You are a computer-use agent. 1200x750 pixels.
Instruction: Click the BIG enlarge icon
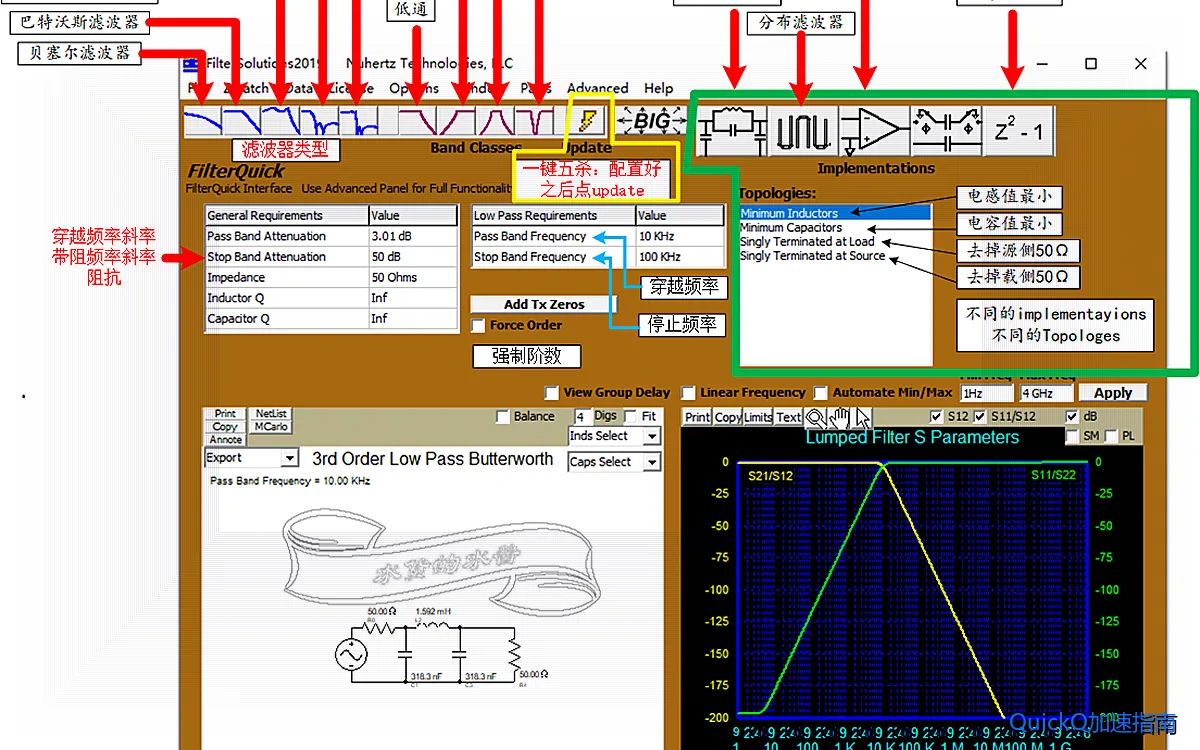[x=650, y=121]
